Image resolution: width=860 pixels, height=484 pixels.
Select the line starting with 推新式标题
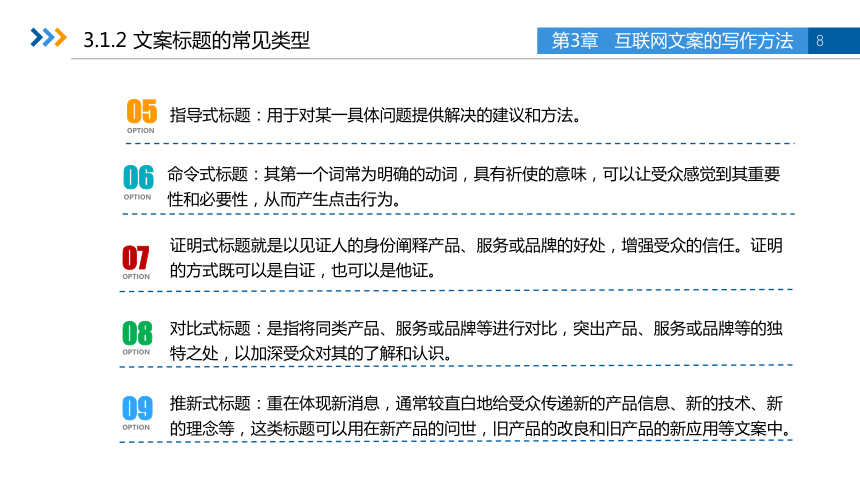(476, 403)
